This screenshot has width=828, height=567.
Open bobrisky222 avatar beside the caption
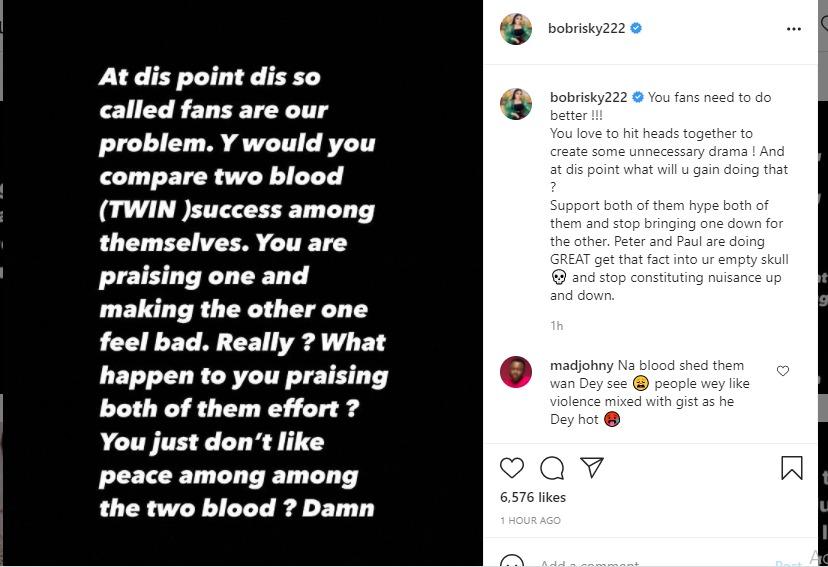[516, 103]
